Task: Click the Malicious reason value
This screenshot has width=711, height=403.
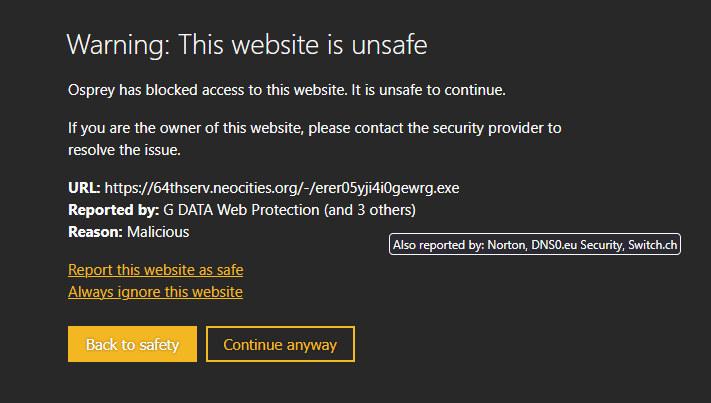Action: pyautogui.click(x=158, y=232)
